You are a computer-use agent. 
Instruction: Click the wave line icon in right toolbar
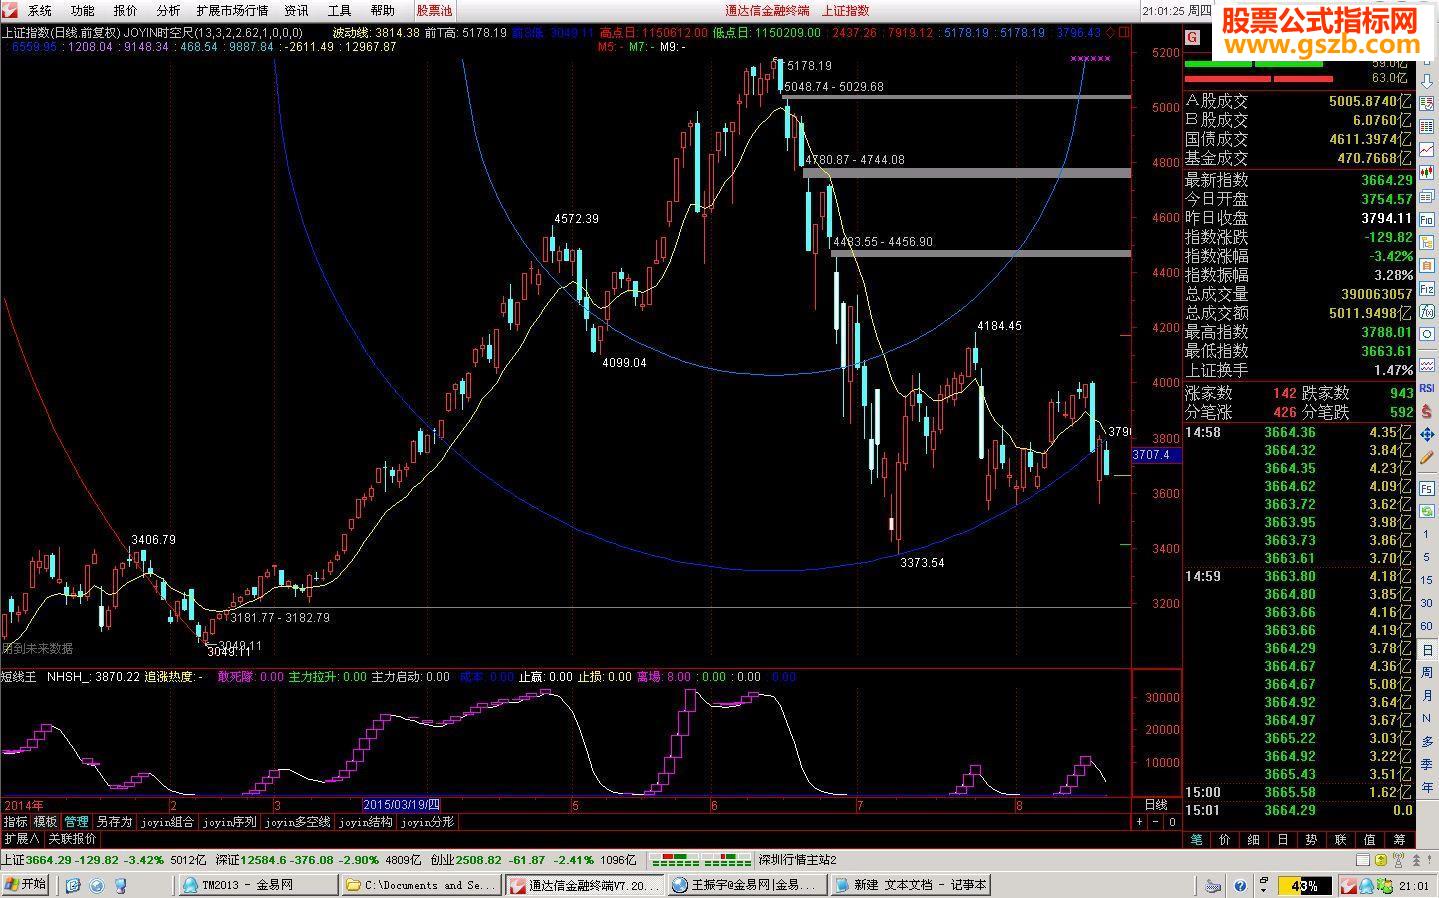(x=1427, y=366)
